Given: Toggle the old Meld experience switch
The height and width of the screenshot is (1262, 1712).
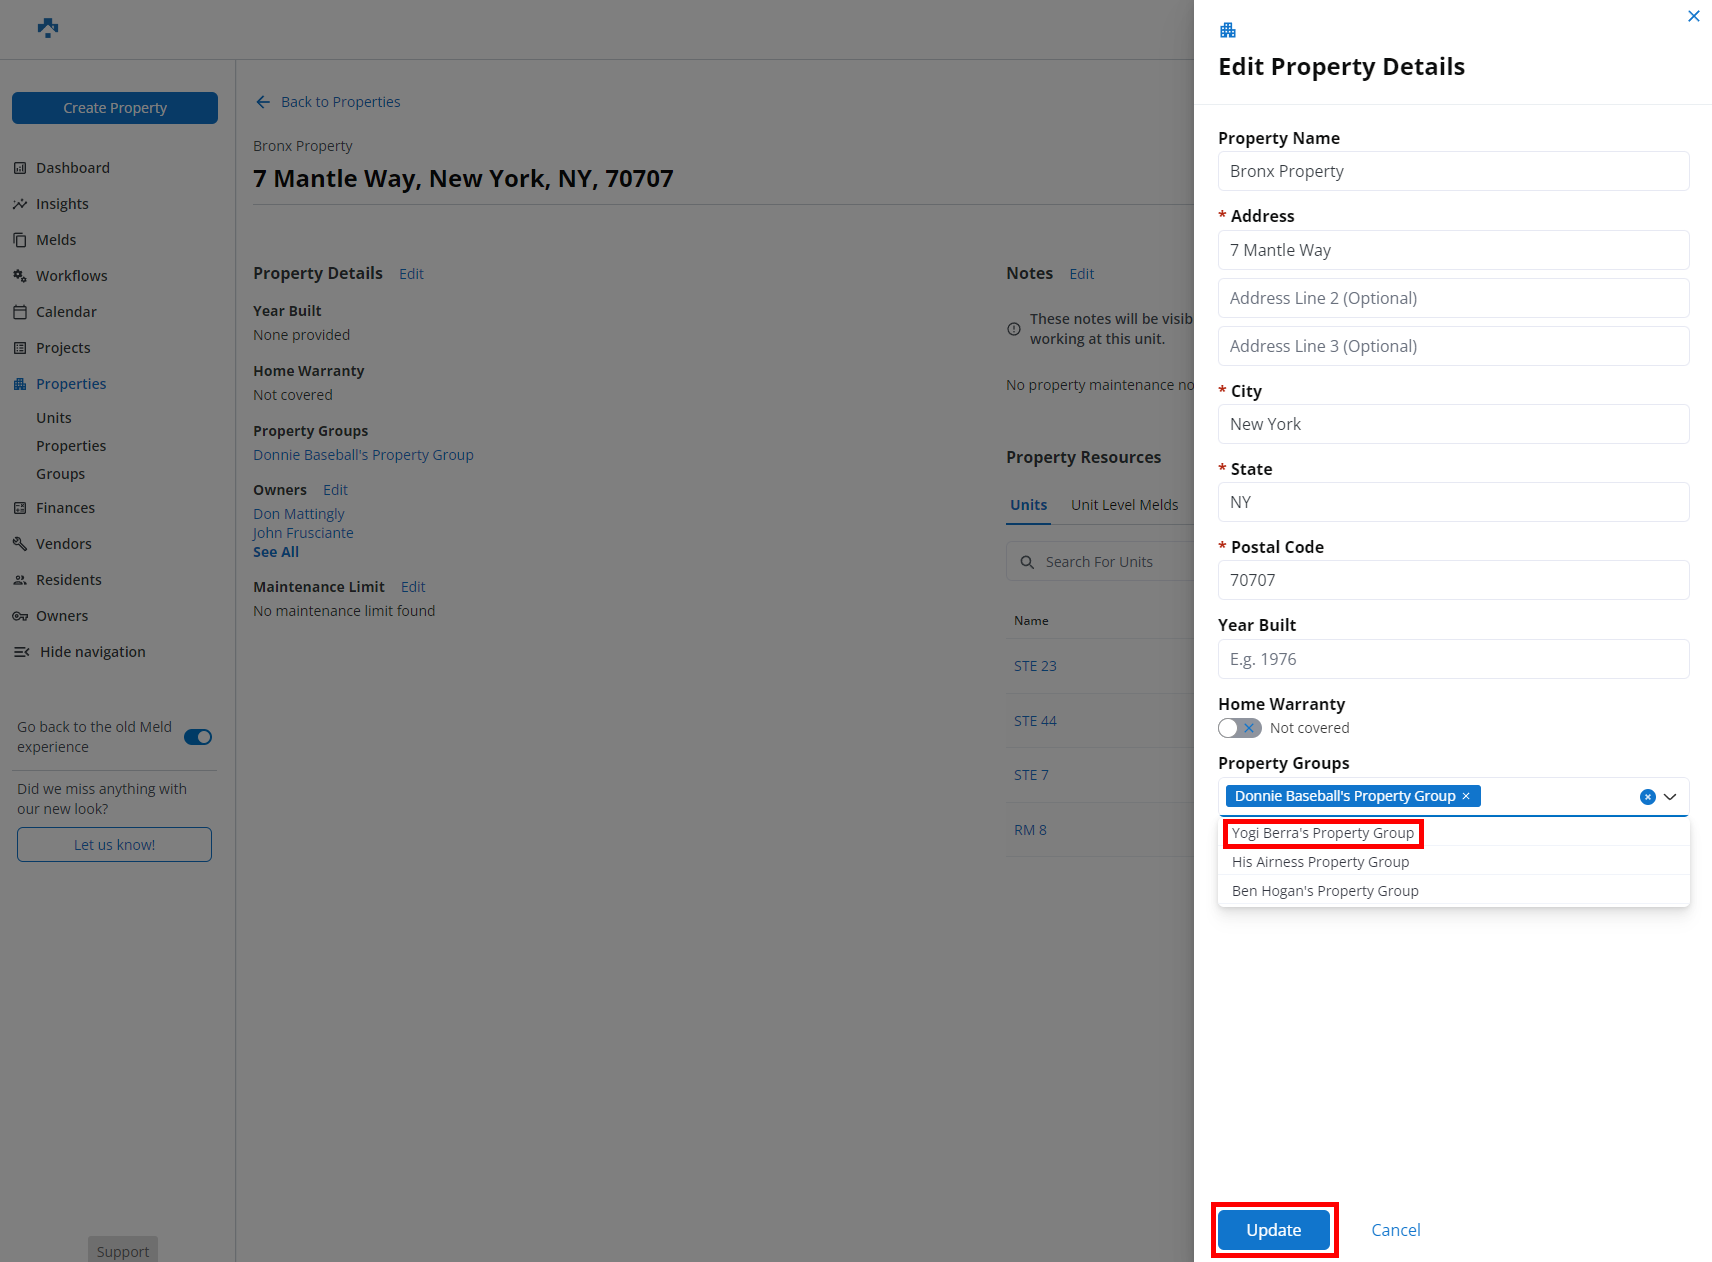Looking at the screenshot, I should pos(198,737).
